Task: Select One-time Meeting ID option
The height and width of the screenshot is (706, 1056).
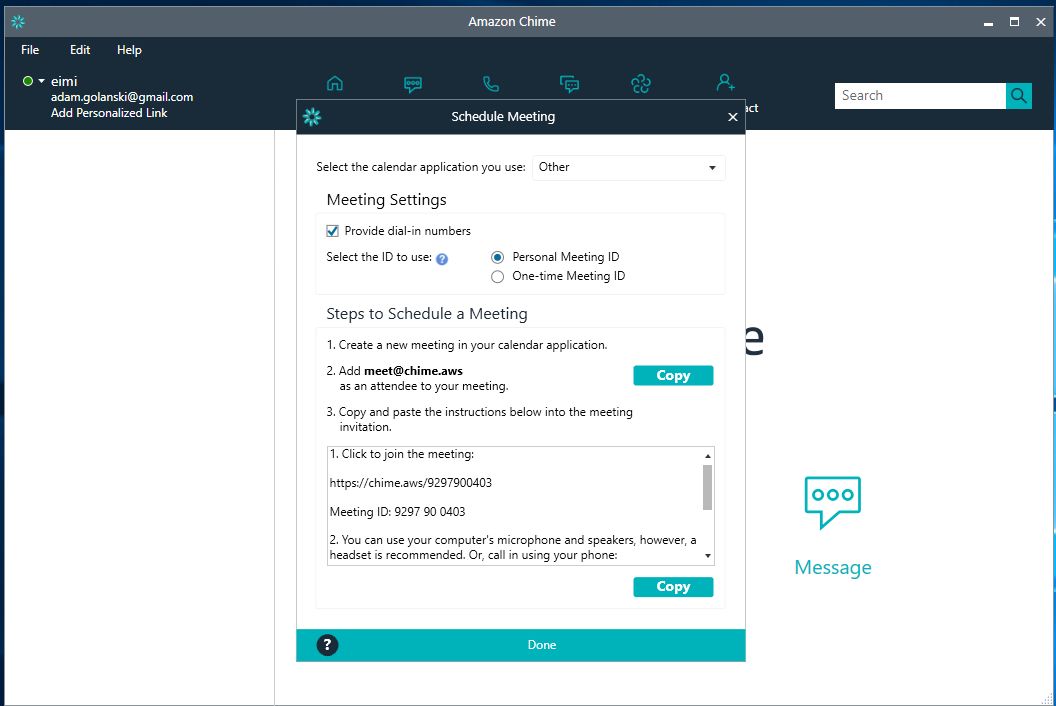Action: pyautogui.click(x=498, y=276)
